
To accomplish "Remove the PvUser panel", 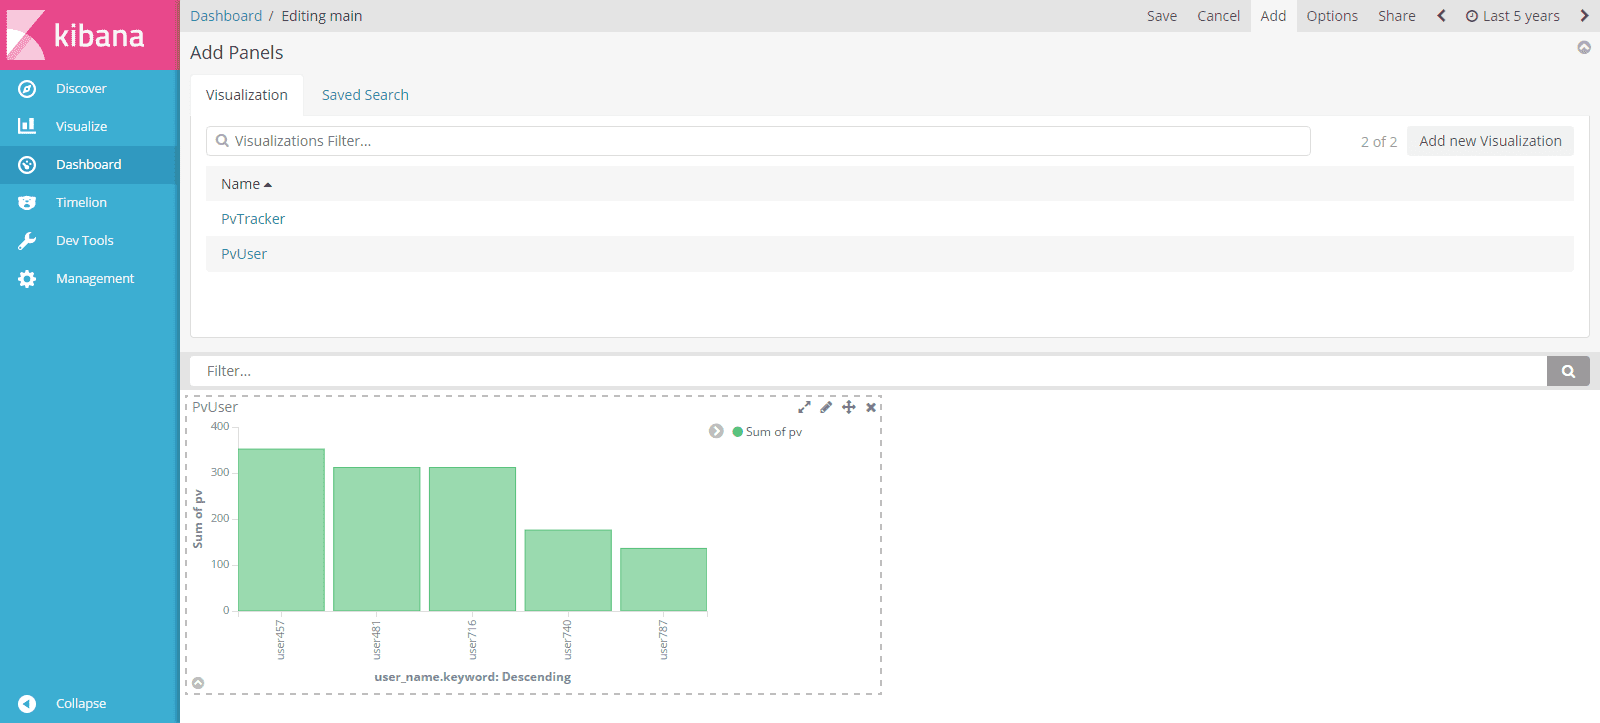I will coord(871,407).
